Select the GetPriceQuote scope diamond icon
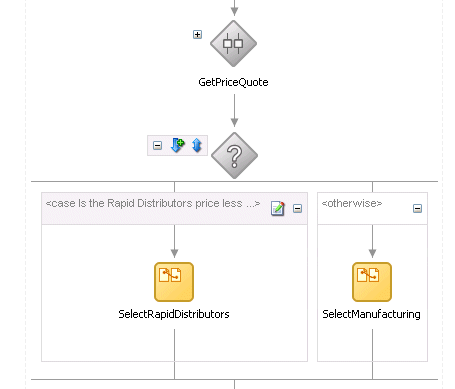The height and width of the screenshot is (389, 455). (233, 44)
